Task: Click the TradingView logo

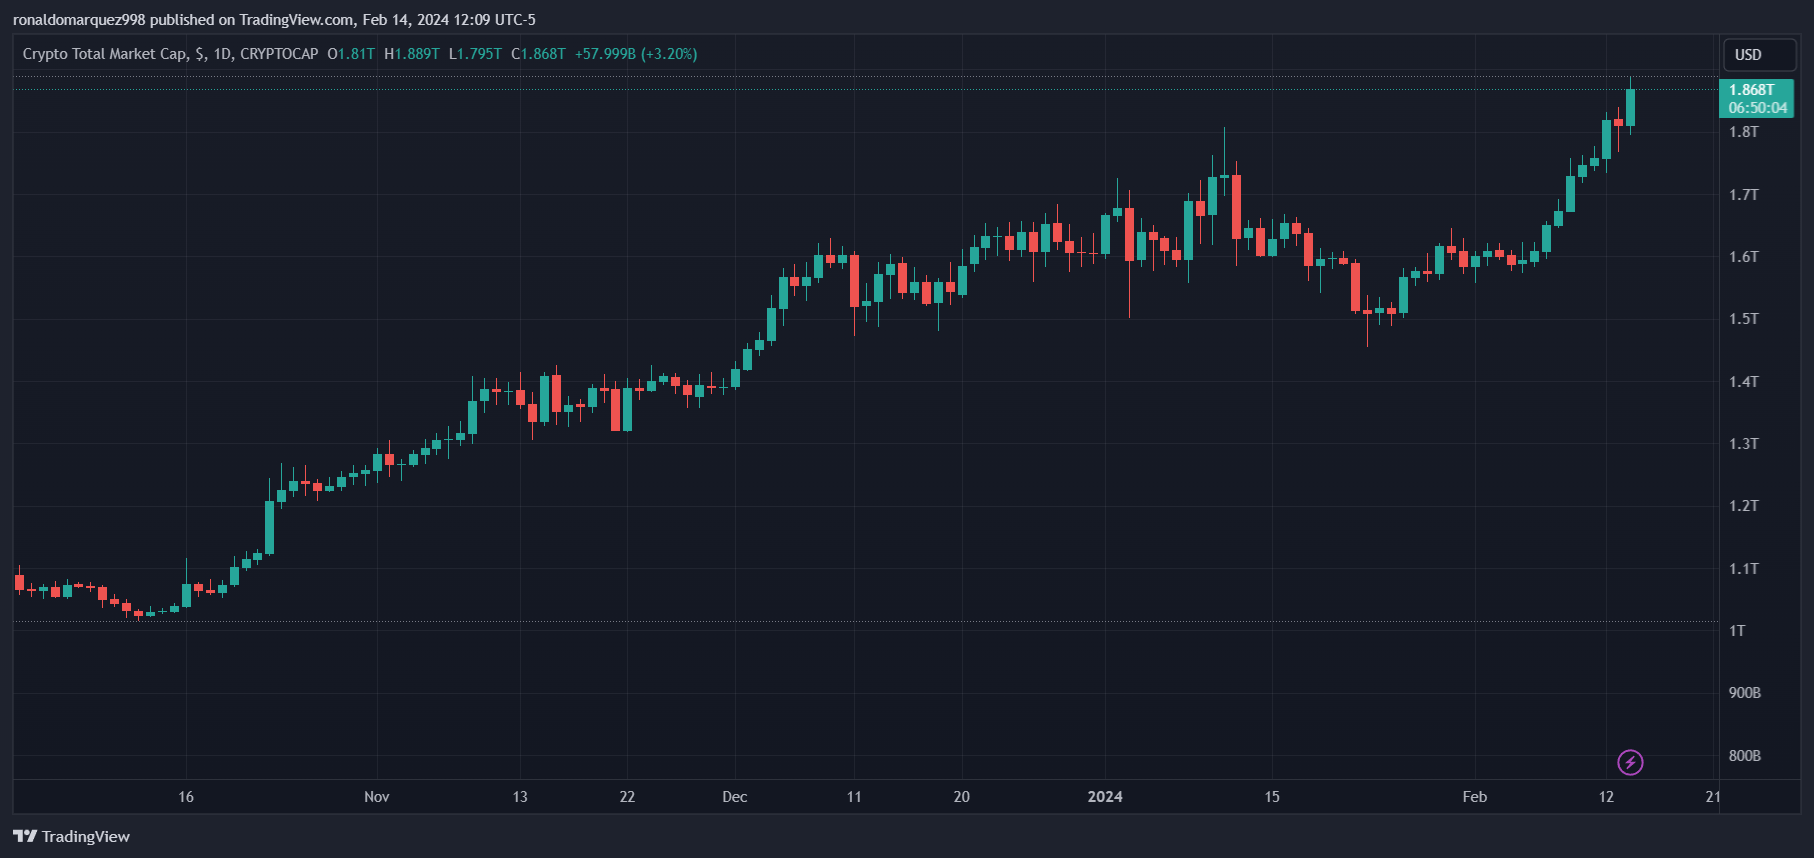Action: (x=71, y=836)
